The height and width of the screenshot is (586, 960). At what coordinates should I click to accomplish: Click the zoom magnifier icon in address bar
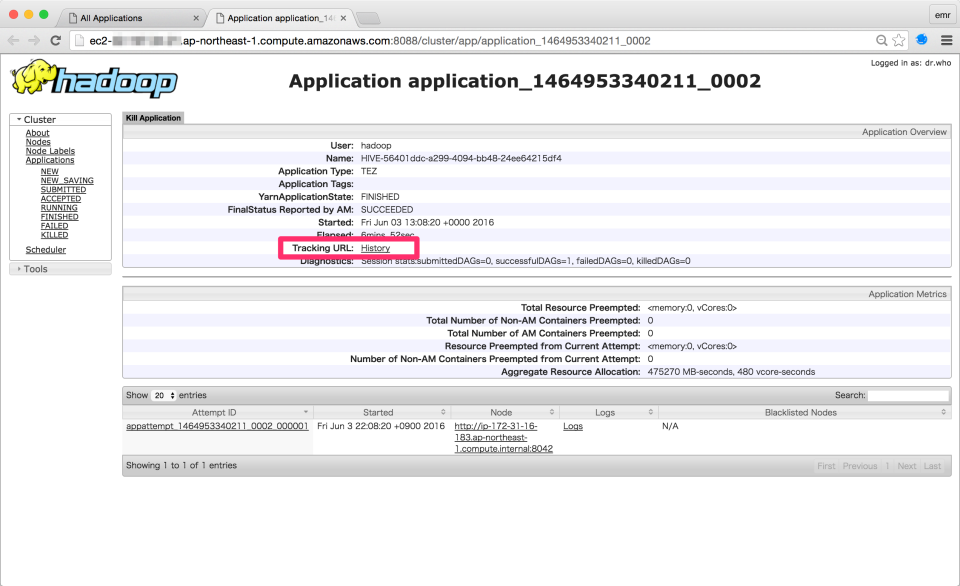(x=881, y=40)
